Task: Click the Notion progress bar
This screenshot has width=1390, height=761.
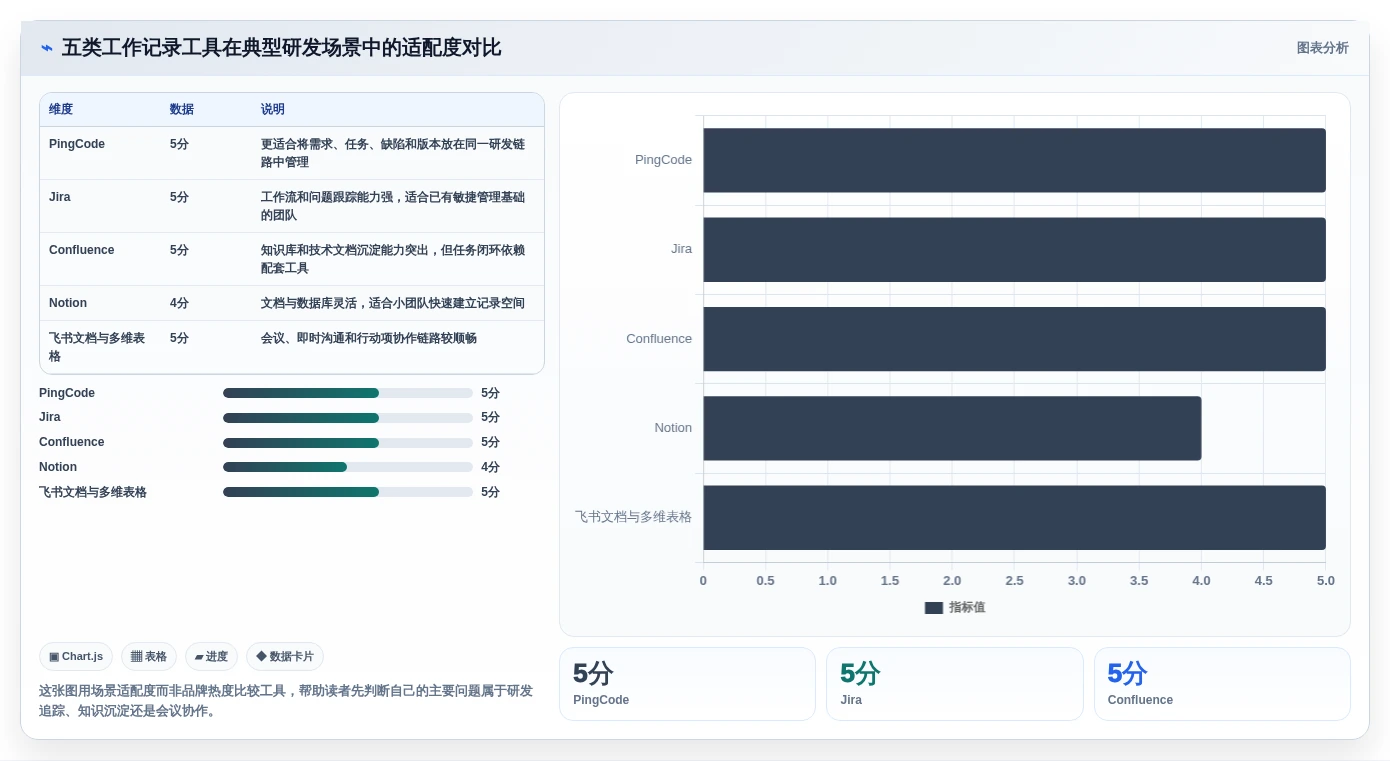Action: coord(348,467)
